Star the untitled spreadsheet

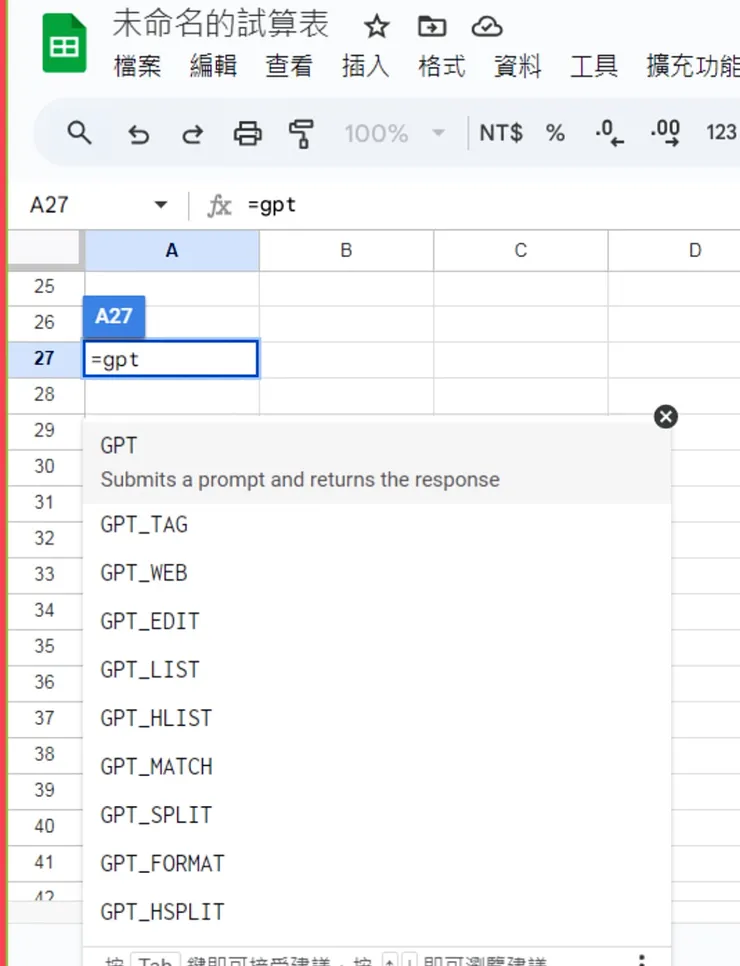376,27
